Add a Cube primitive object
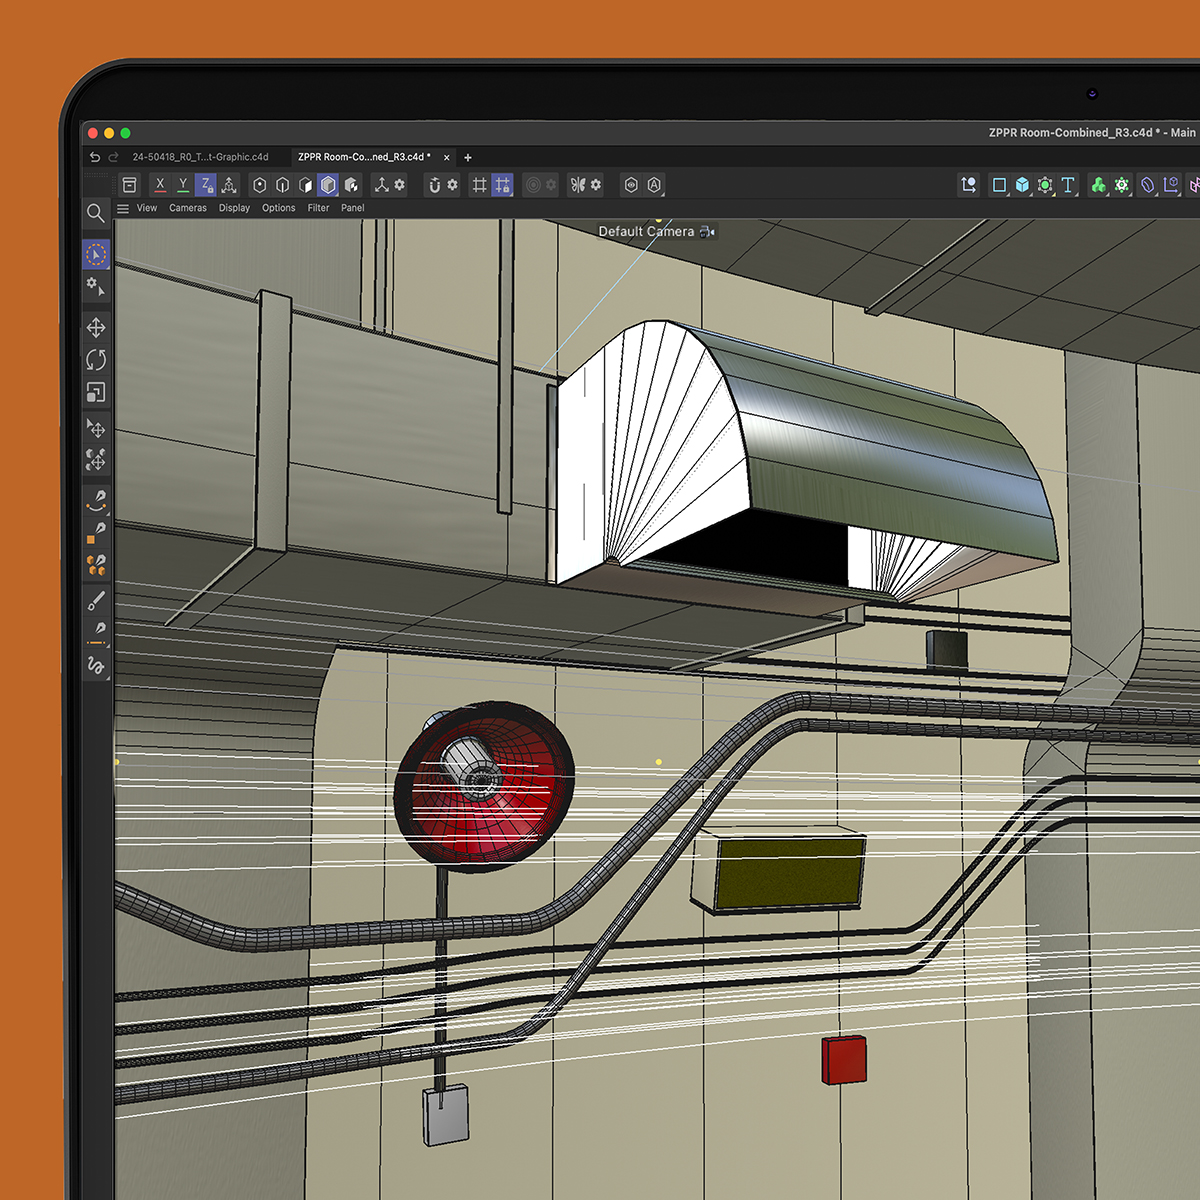This screenshot has width=1200, height=1200. pyautogui.click(x=1022, y=185)
